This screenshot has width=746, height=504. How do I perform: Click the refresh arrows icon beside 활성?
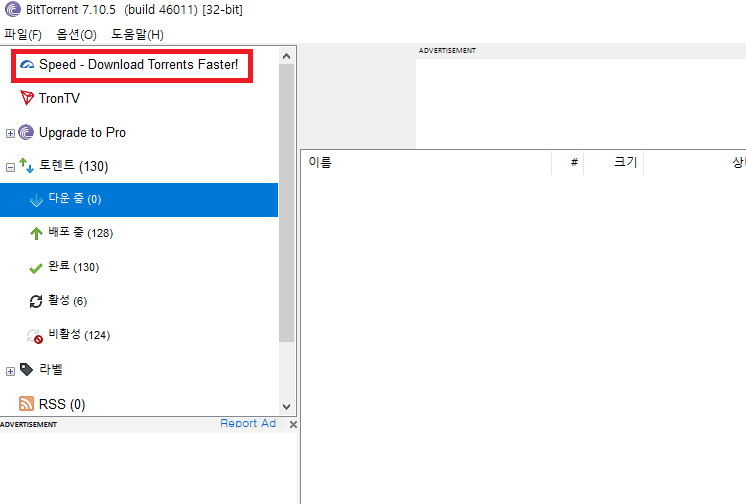36,301
